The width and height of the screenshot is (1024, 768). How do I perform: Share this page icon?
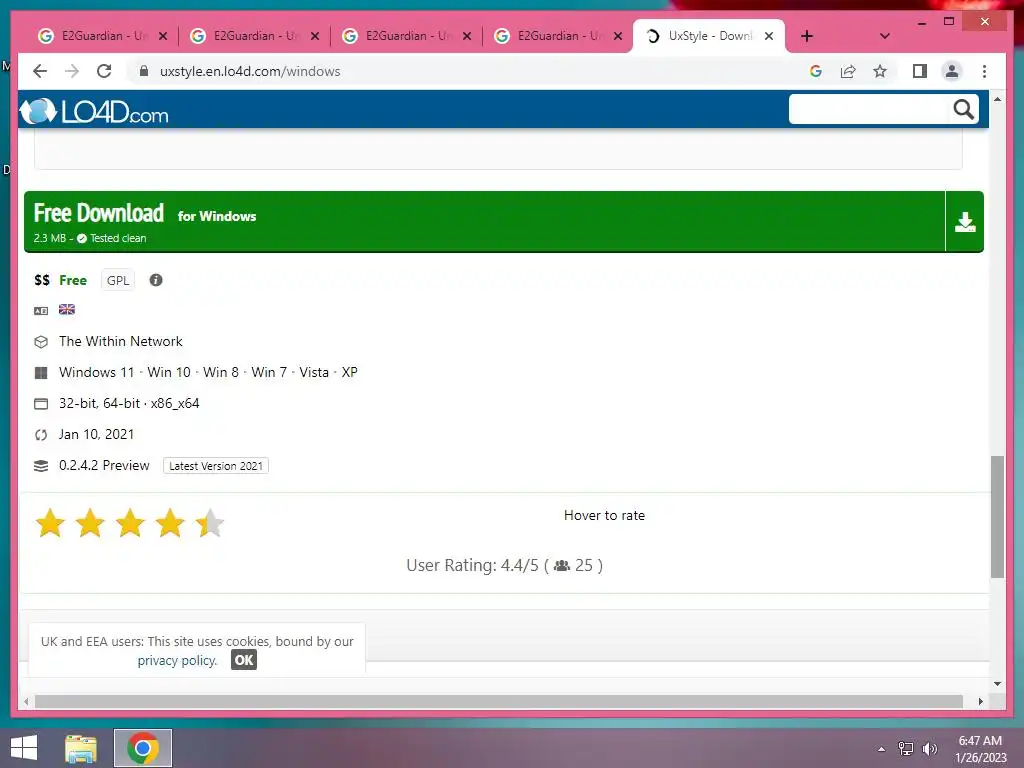(848, 71)
